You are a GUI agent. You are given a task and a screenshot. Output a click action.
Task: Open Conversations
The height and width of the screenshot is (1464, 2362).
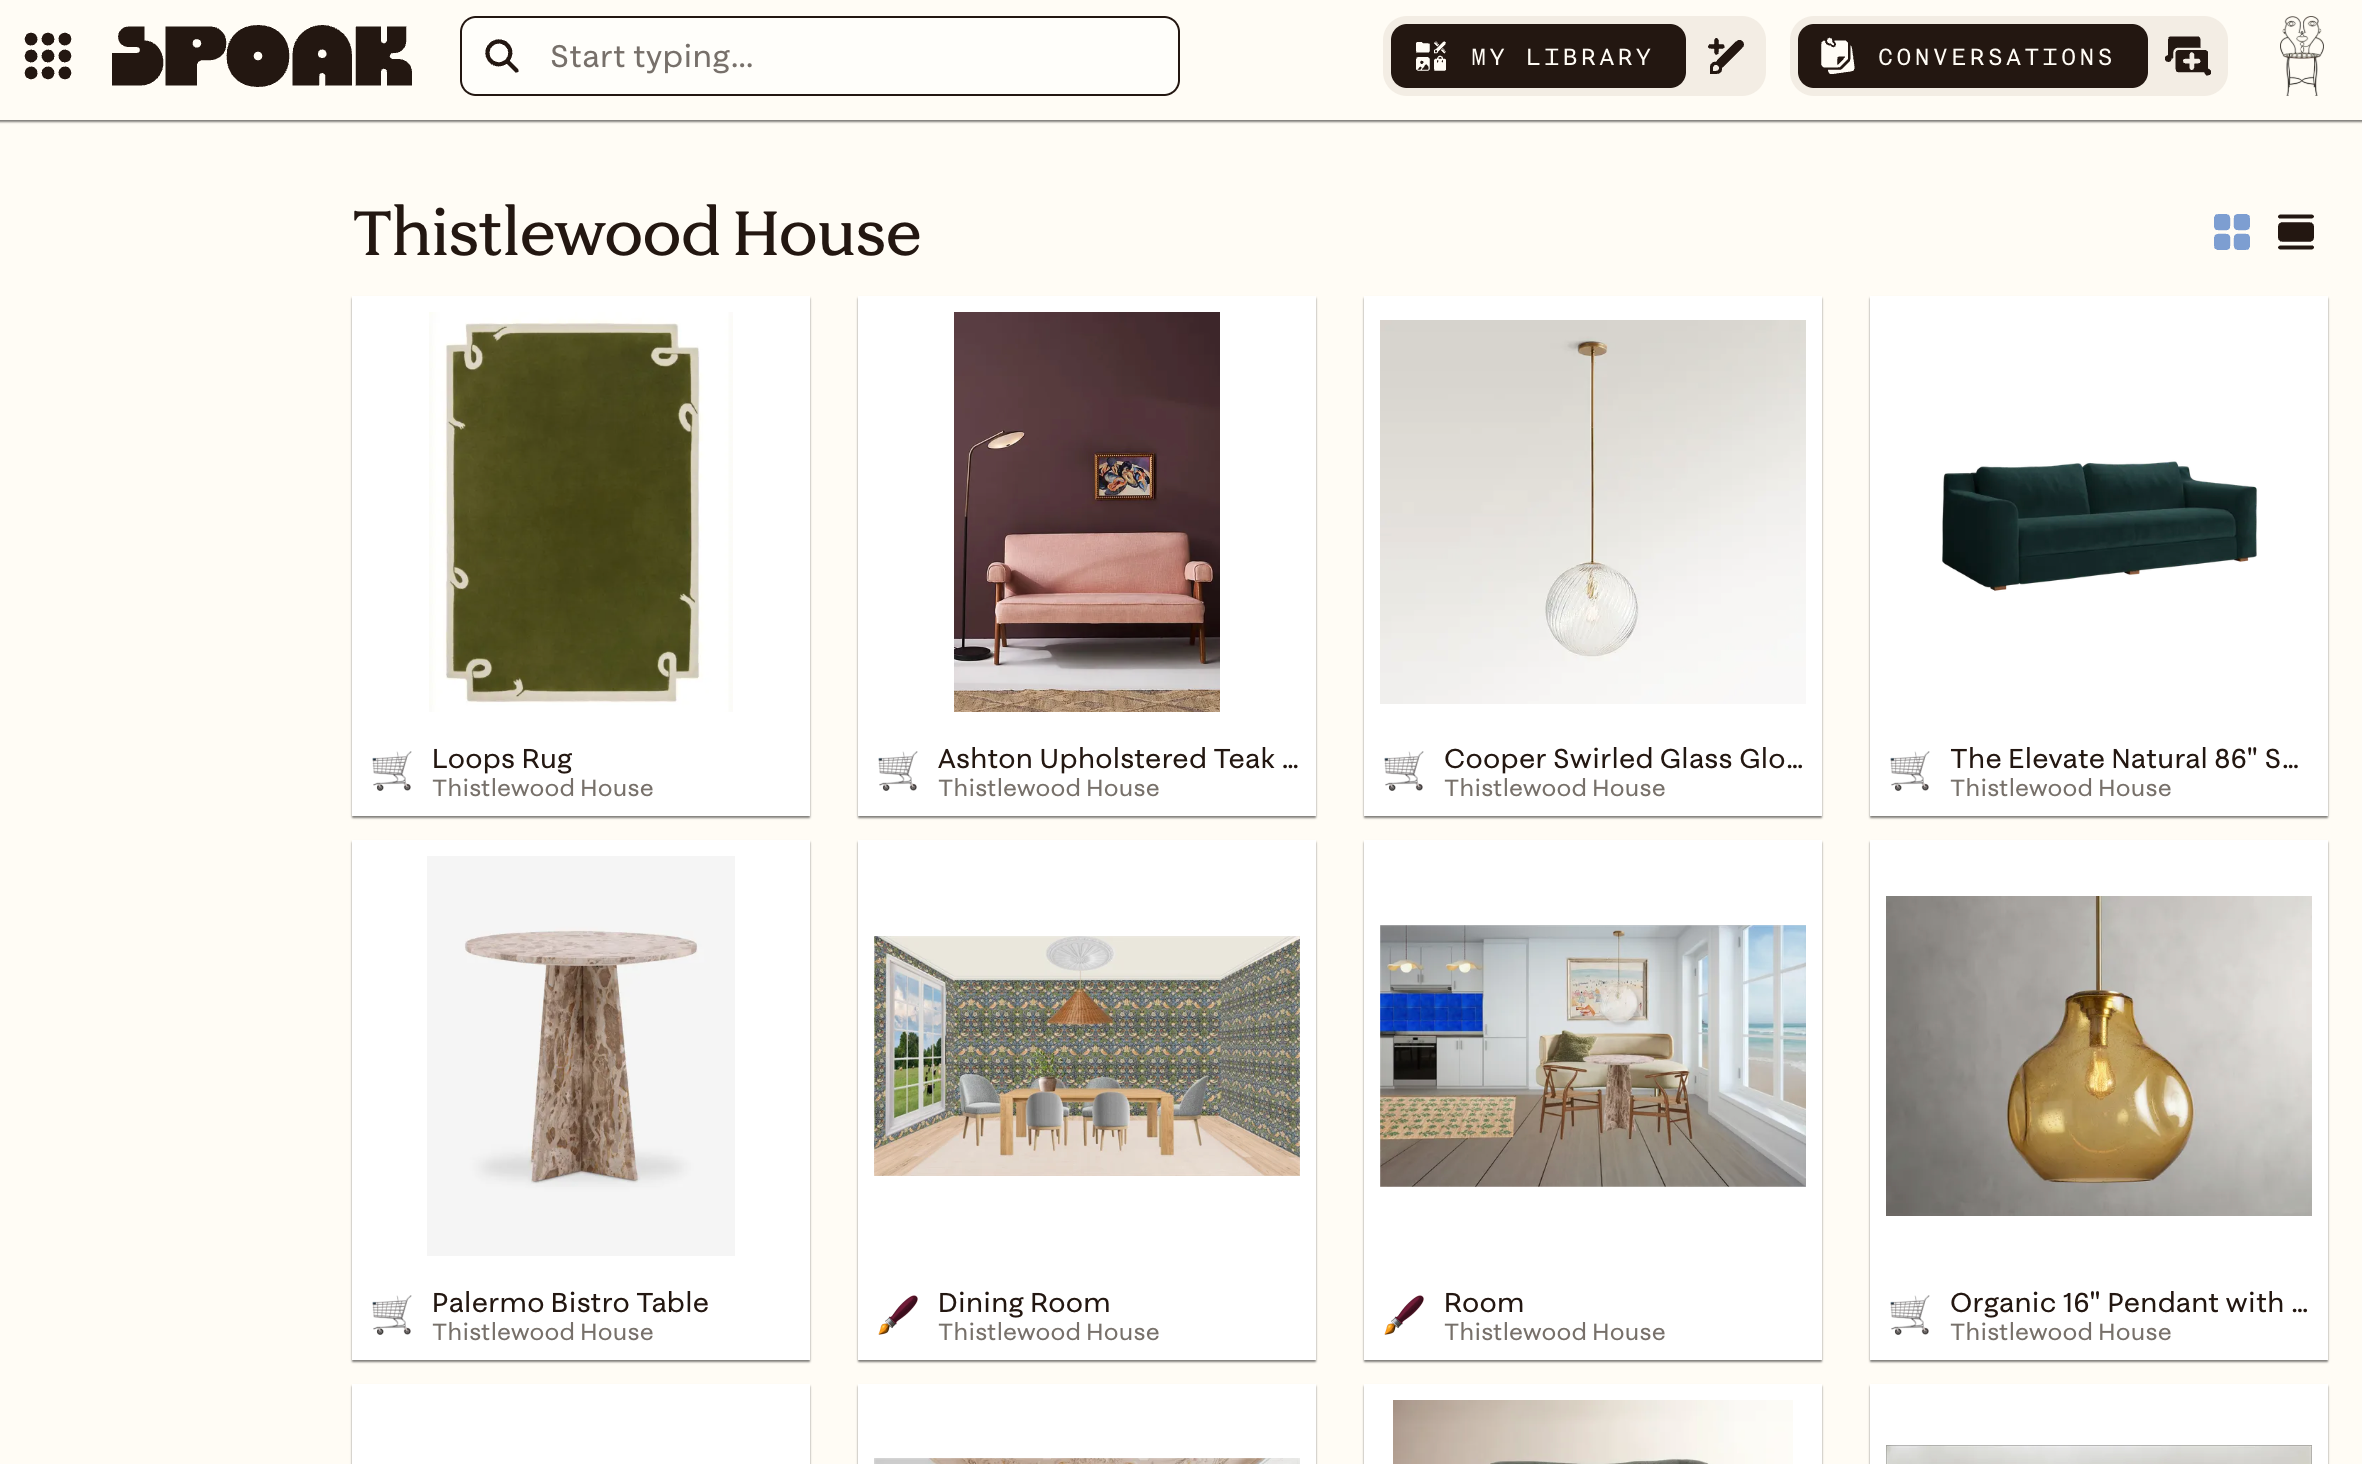[x=1972, y=56]
